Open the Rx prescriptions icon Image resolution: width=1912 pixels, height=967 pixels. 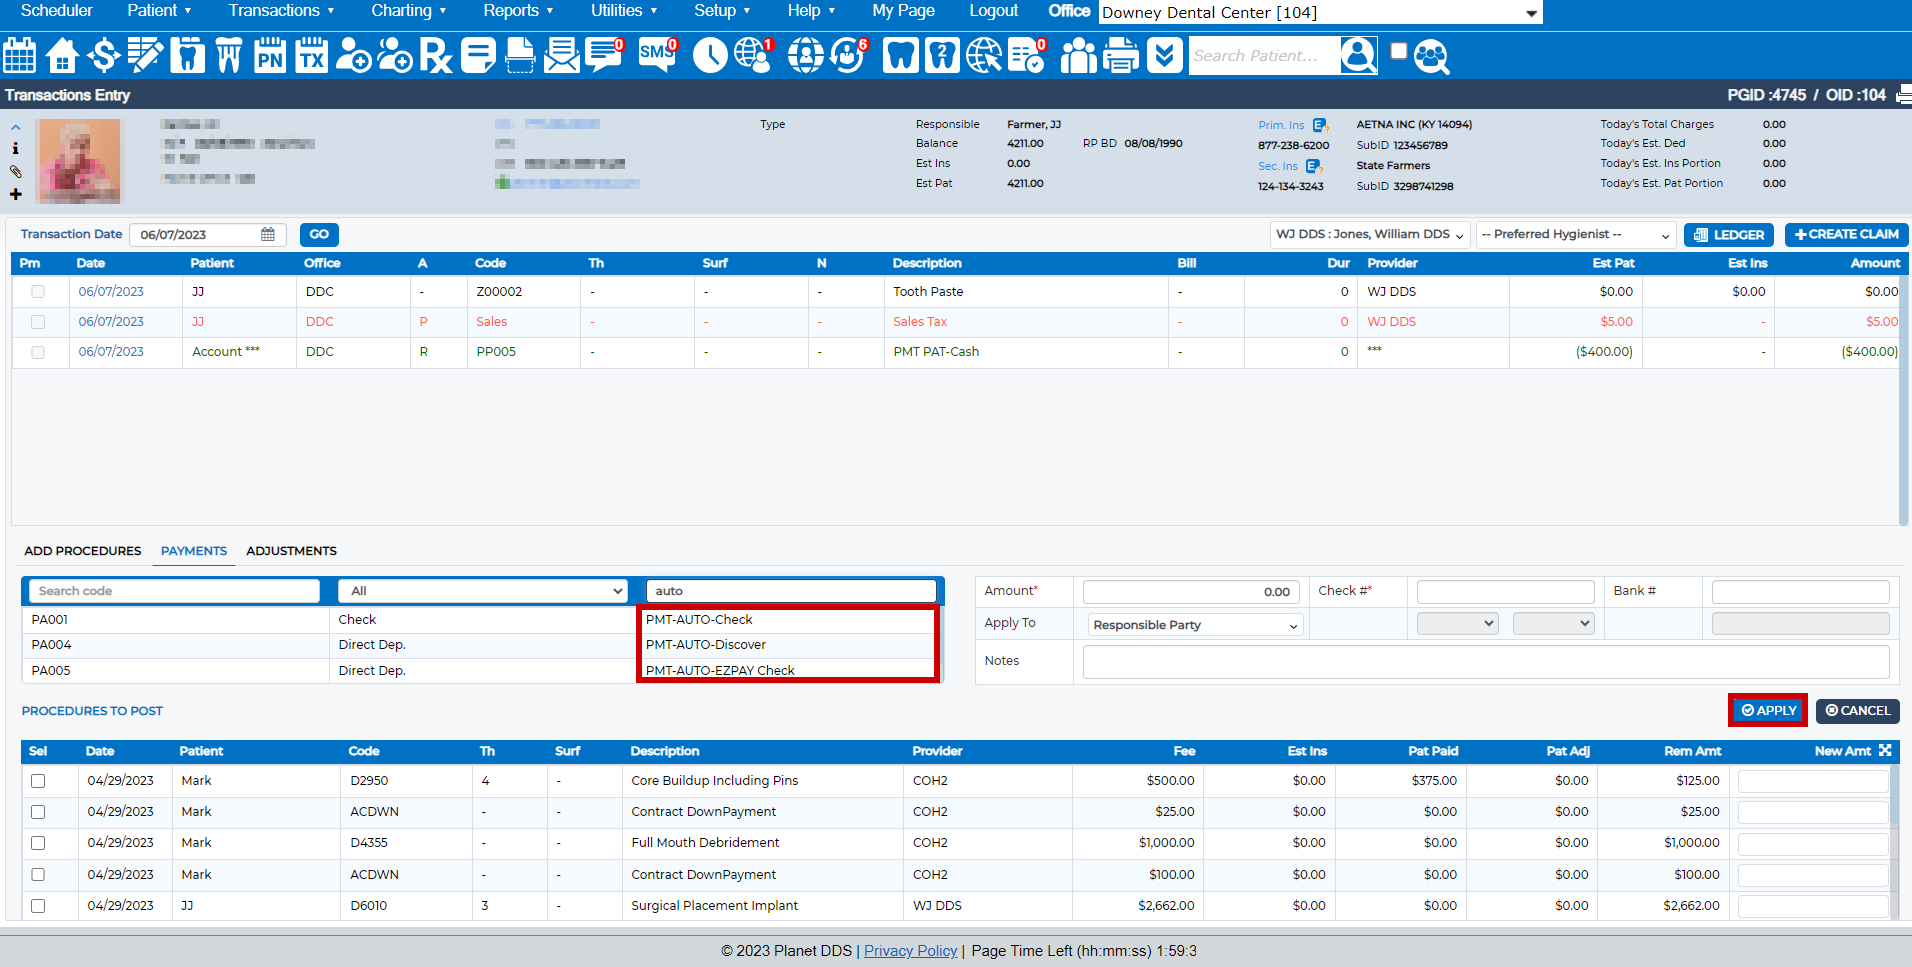point(435,55)
